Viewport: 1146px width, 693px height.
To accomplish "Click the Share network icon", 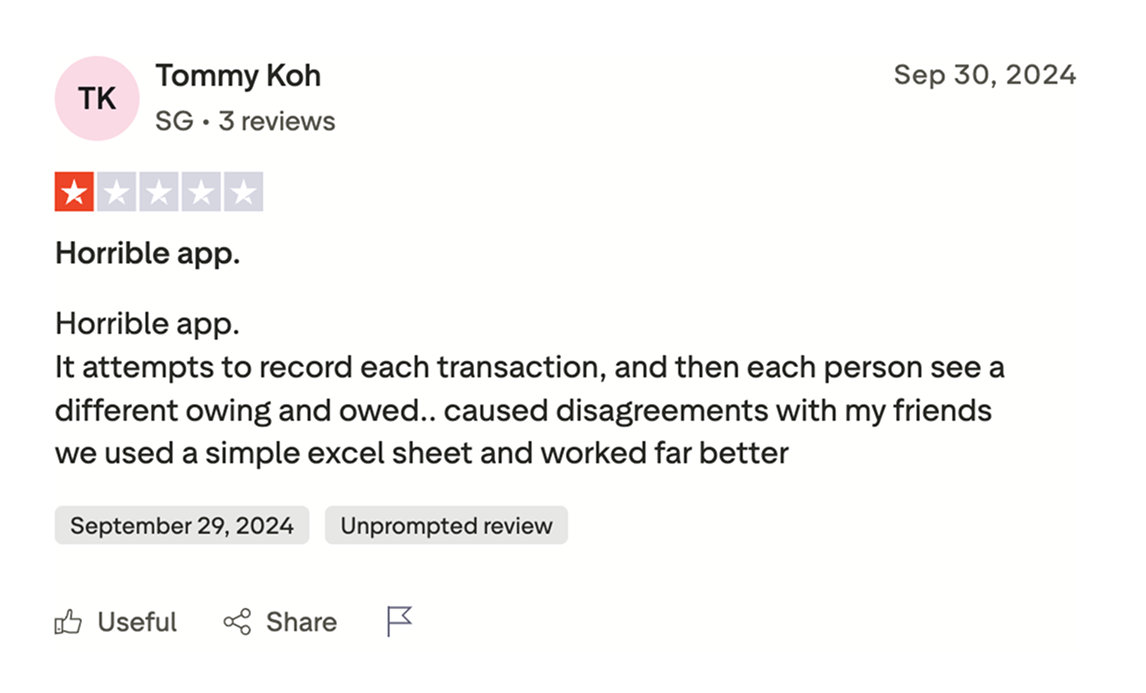I will tap(237, 623).
